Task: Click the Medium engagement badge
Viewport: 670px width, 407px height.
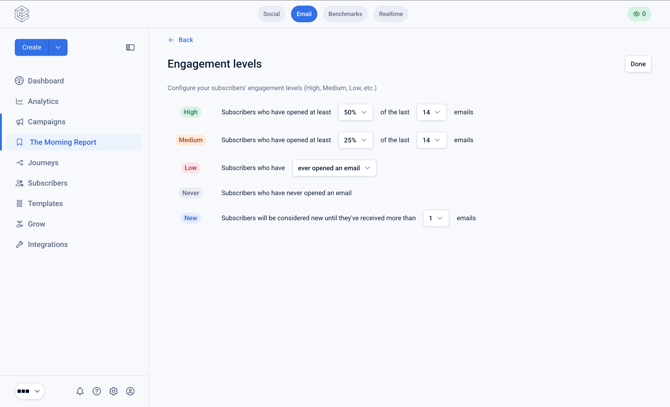Action: click(191, 140)
